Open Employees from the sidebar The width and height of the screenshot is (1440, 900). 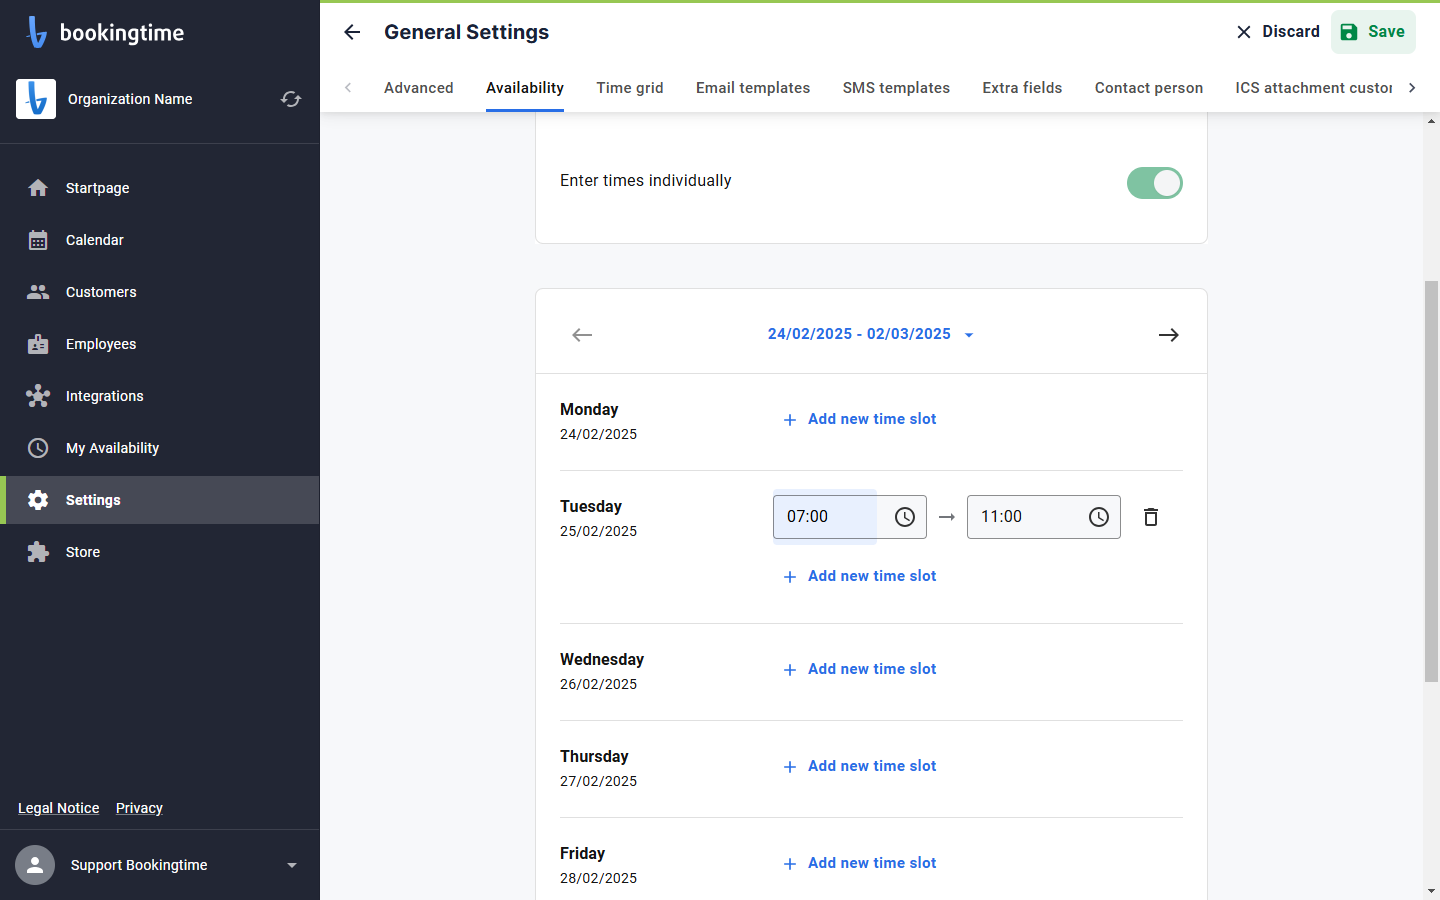160,344
